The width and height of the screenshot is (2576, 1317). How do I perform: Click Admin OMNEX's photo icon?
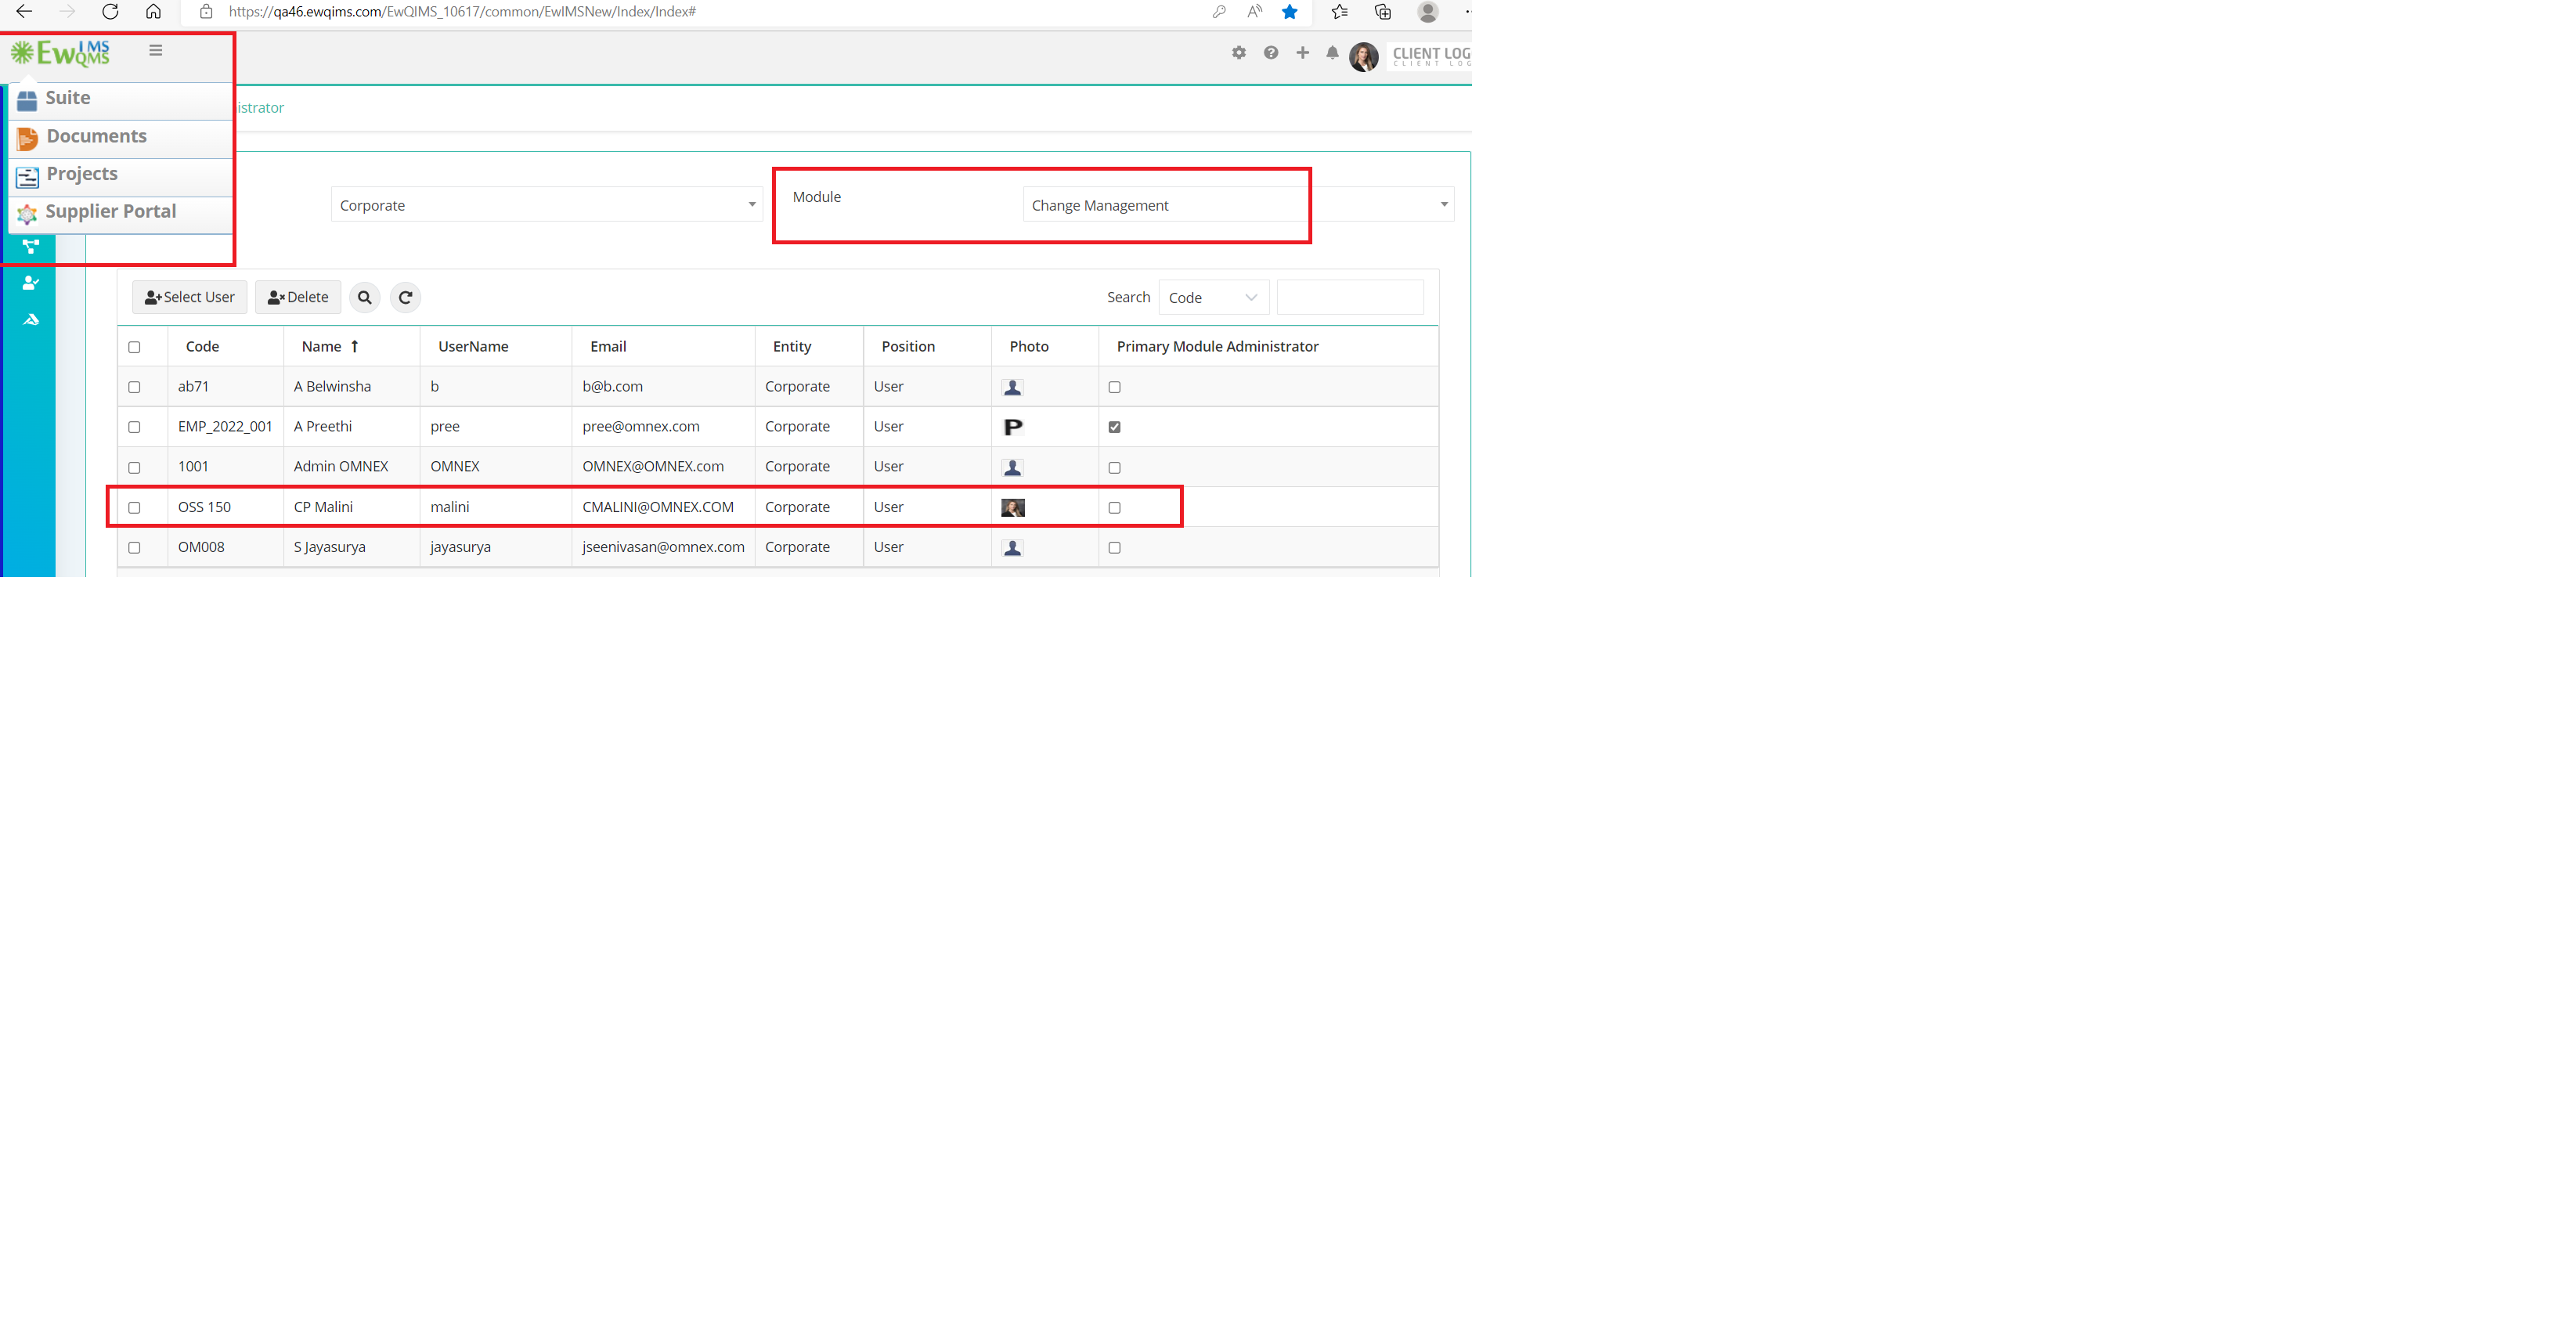1013,468
